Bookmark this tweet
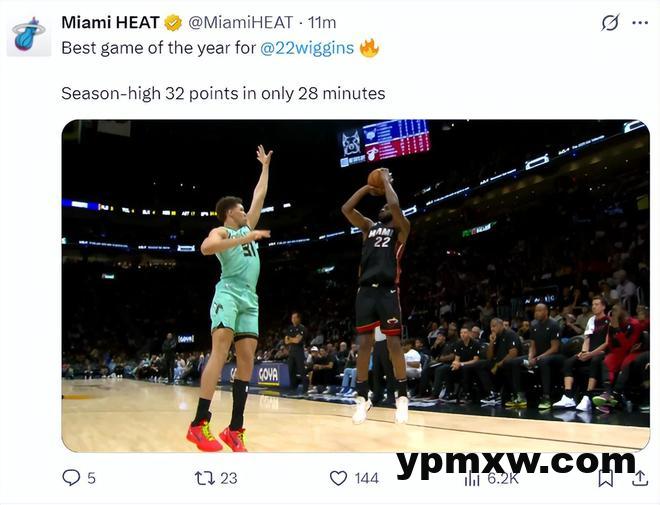660x505 pixels. click(605, 478)
